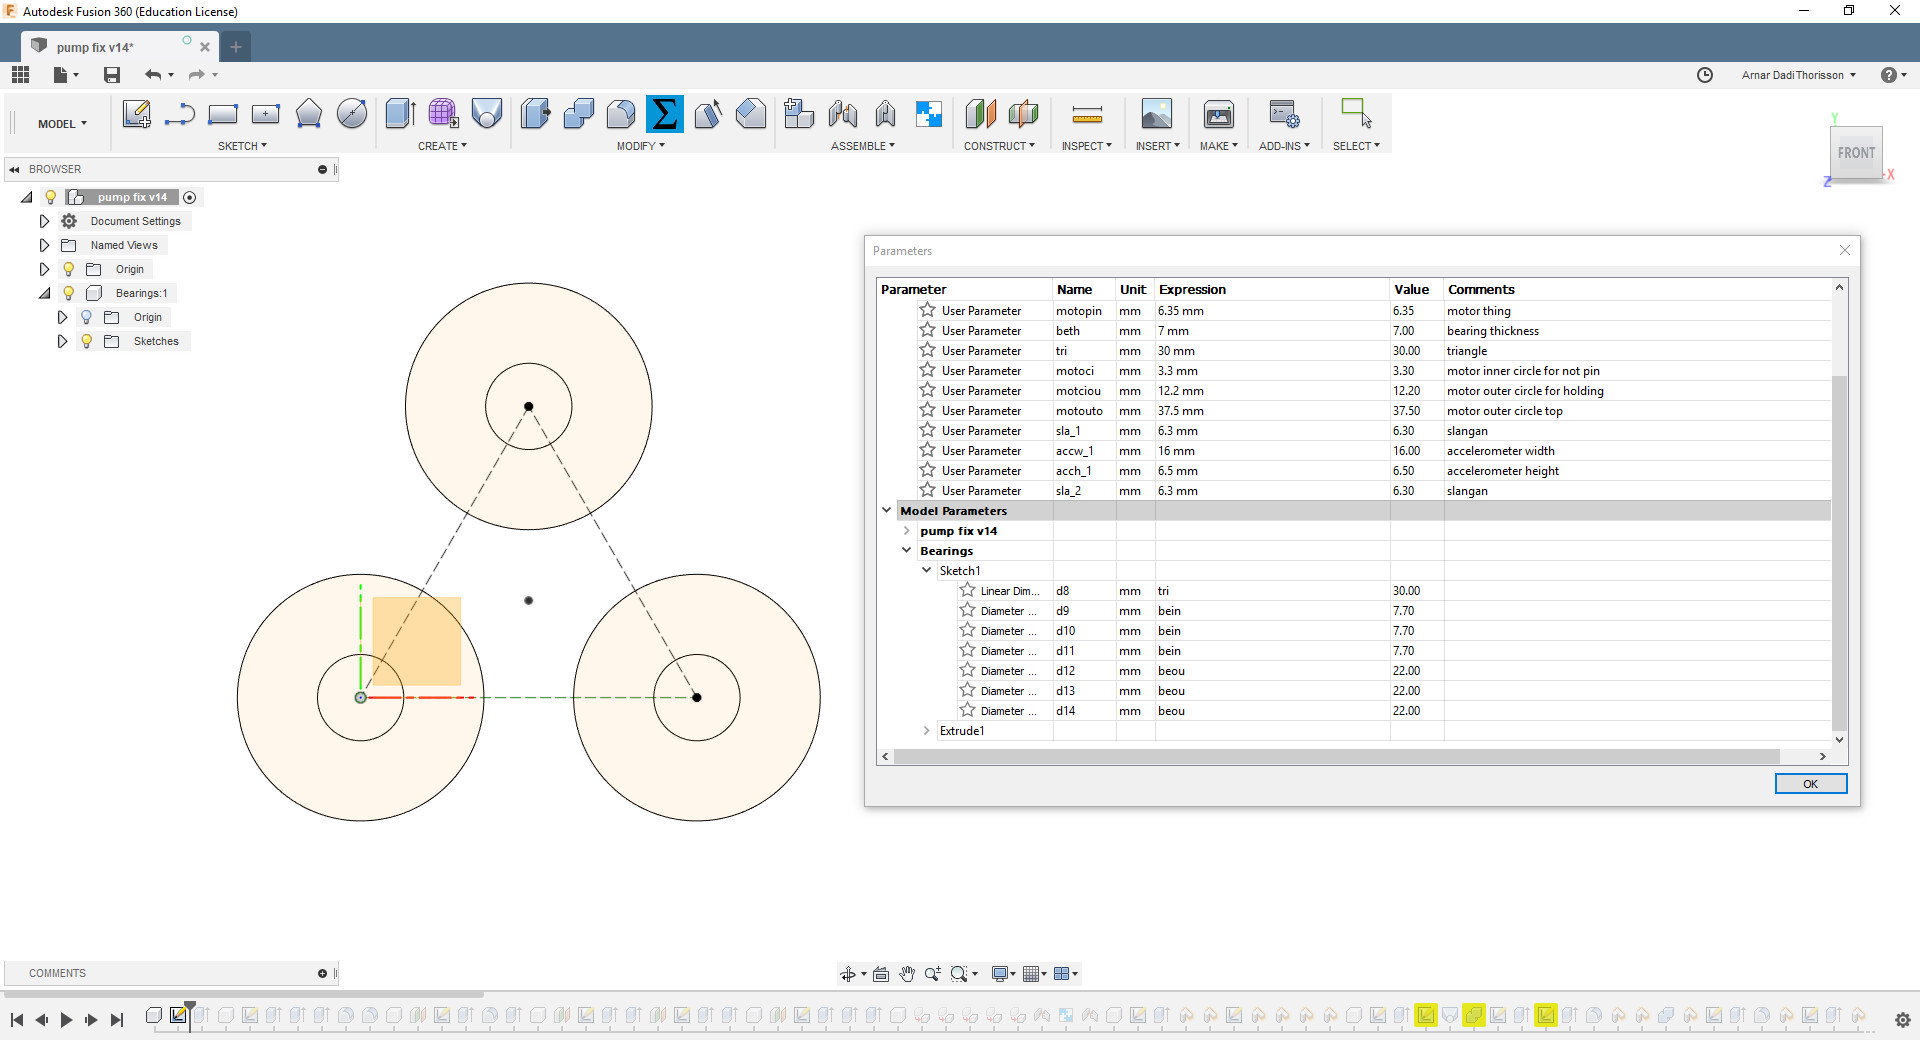Select the Create Sketch tool icon
1920x1040 pixels.
pyautogui.click(x=136, y=114)
